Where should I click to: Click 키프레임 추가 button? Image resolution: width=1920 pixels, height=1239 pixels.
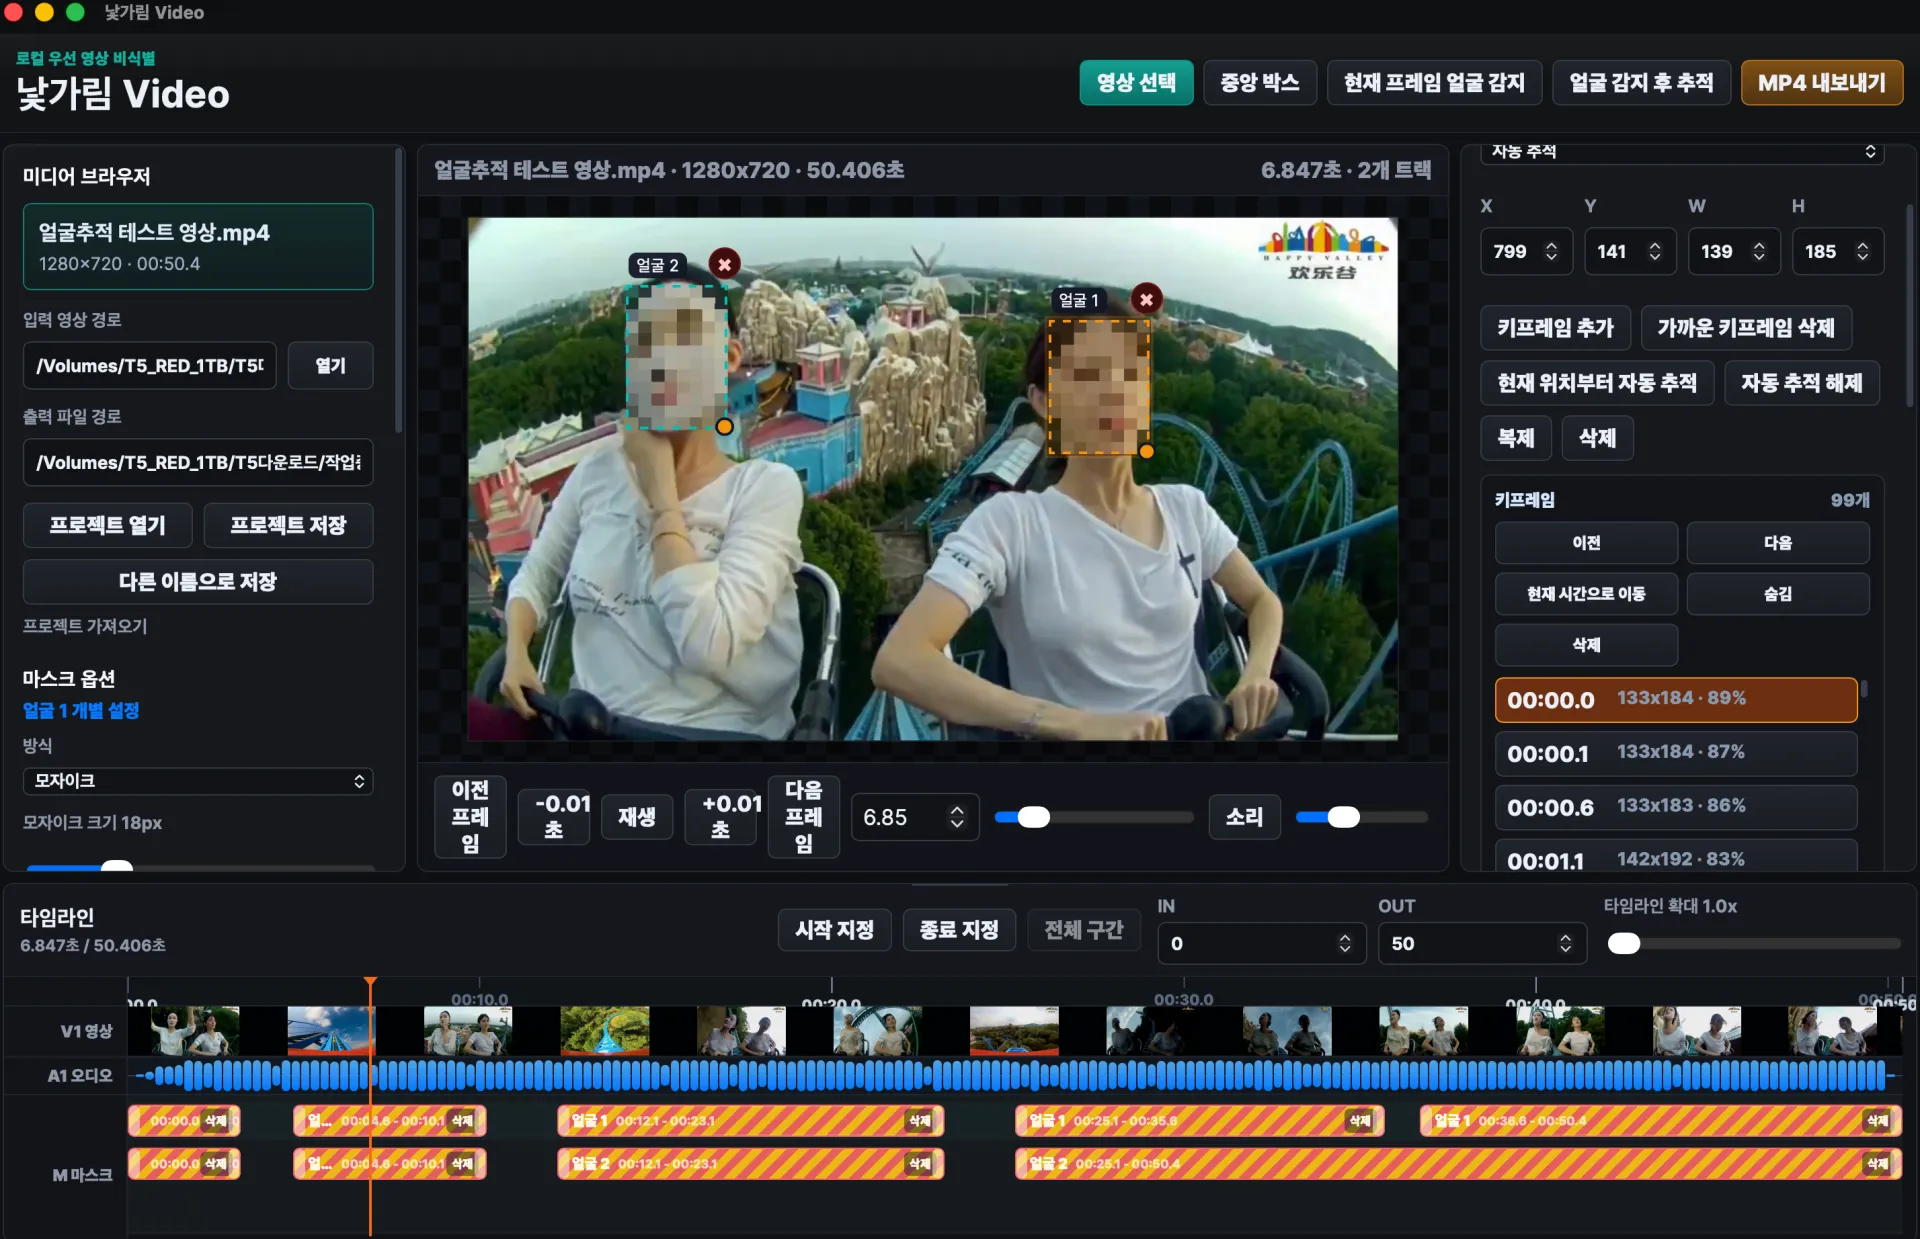[1555, 328]
